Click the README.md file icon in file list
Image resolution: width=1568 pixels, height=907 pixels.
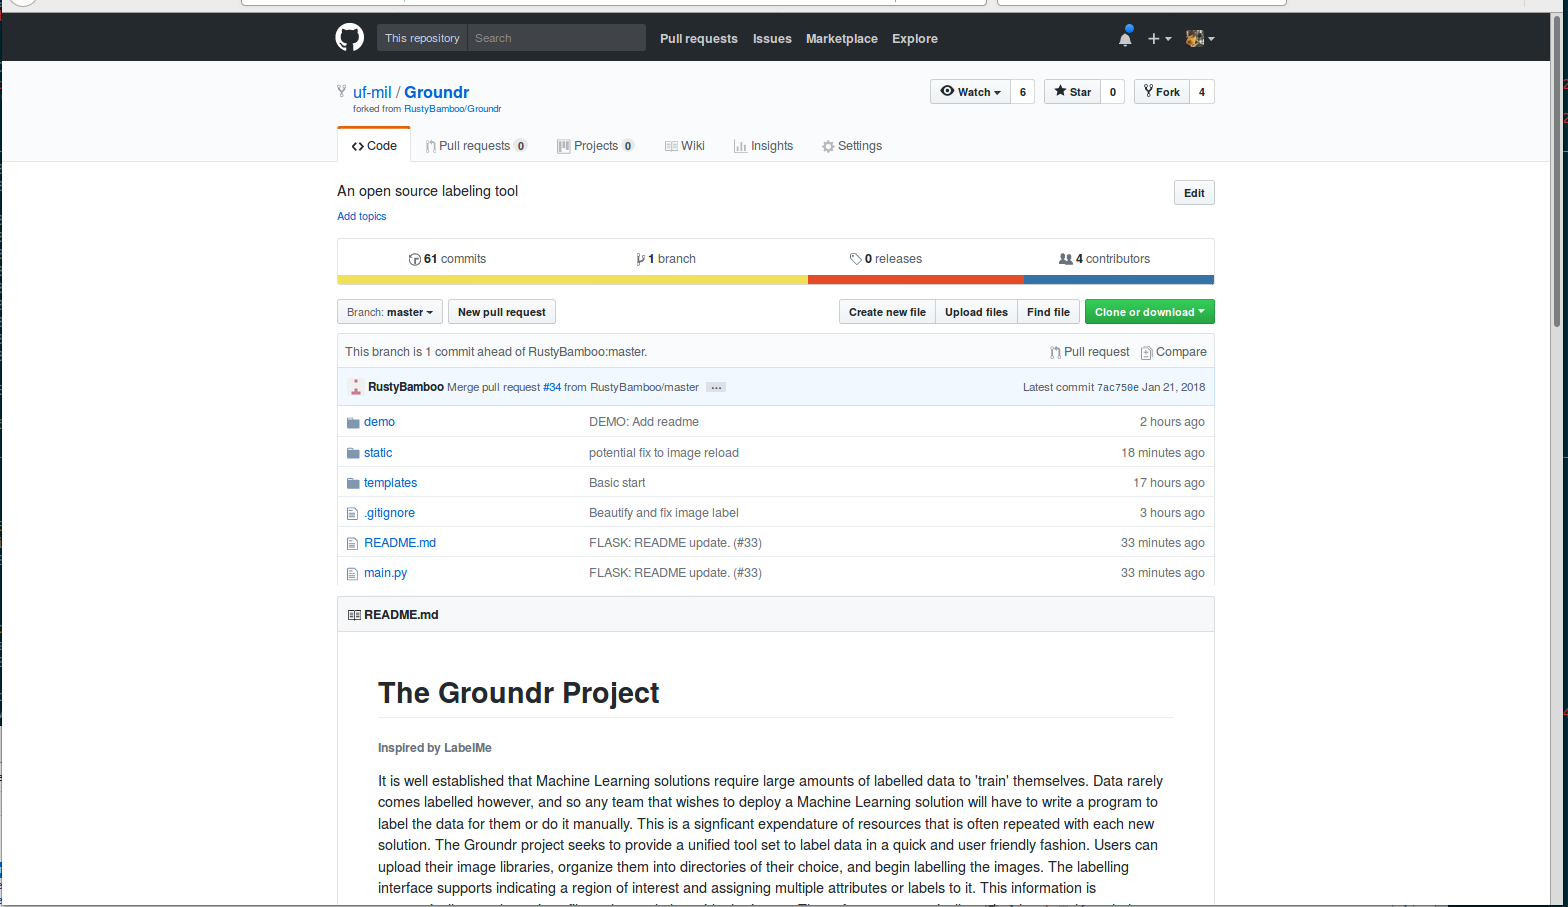[x=352, y=543]
